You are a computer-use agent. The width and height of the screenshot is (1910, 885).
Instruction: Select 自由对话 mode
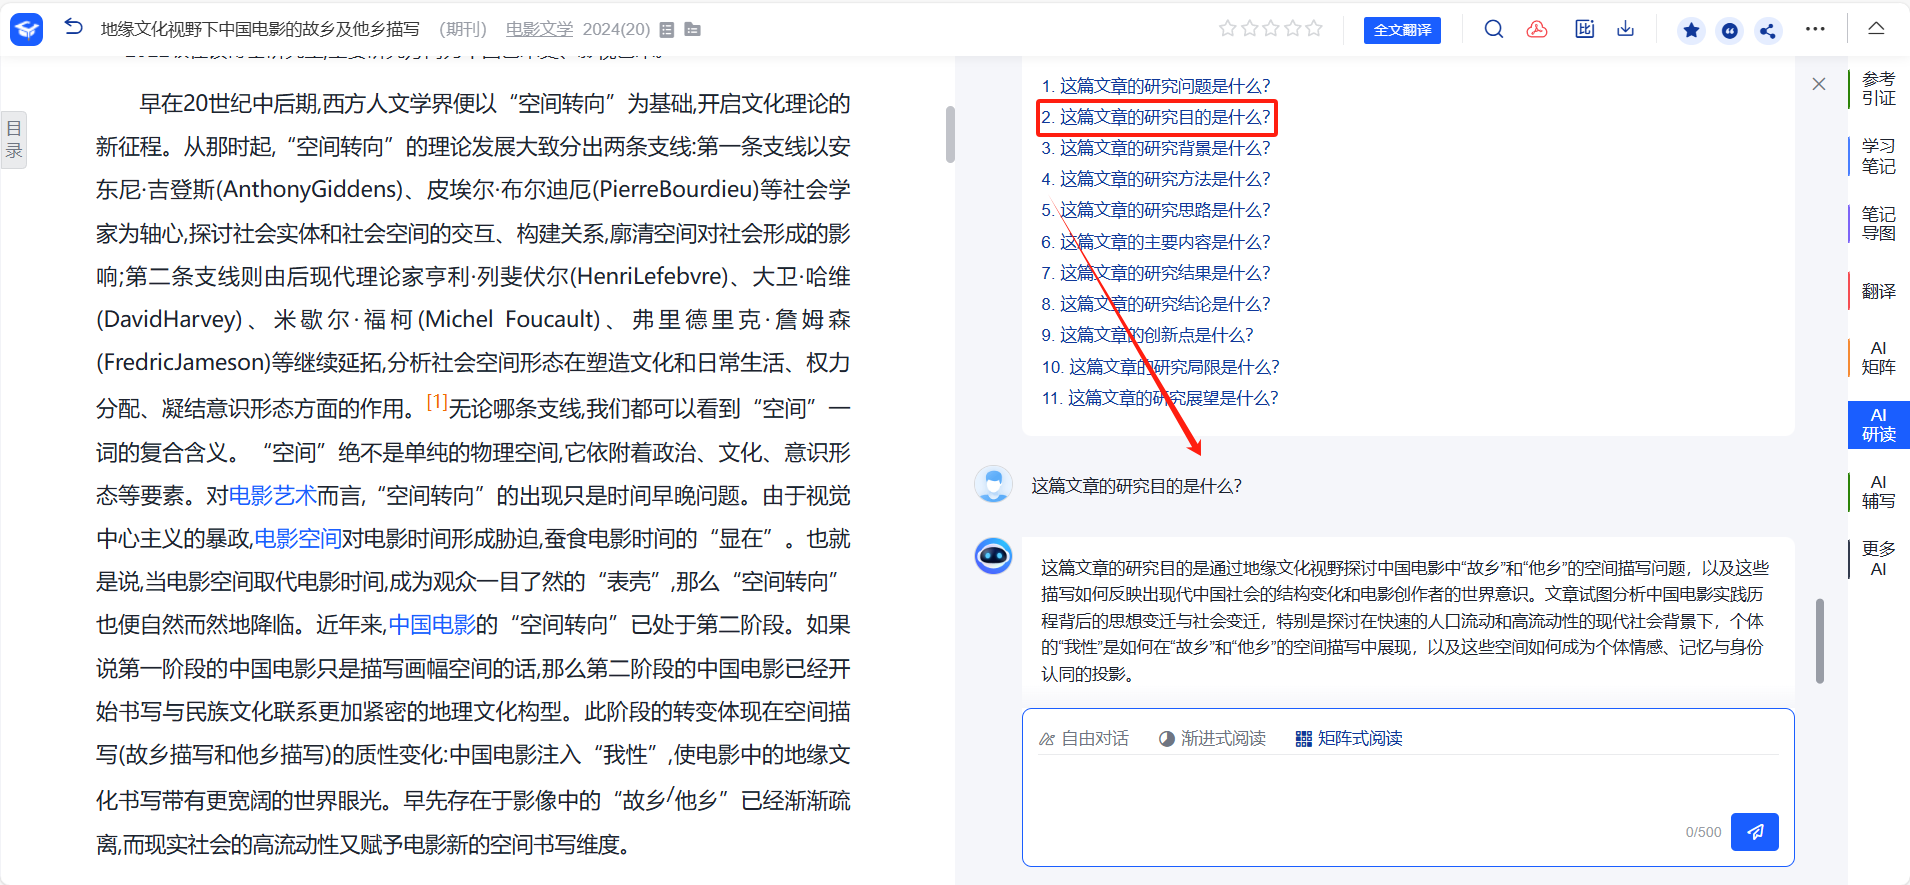pyautogui.click(x=1084, y=738)
